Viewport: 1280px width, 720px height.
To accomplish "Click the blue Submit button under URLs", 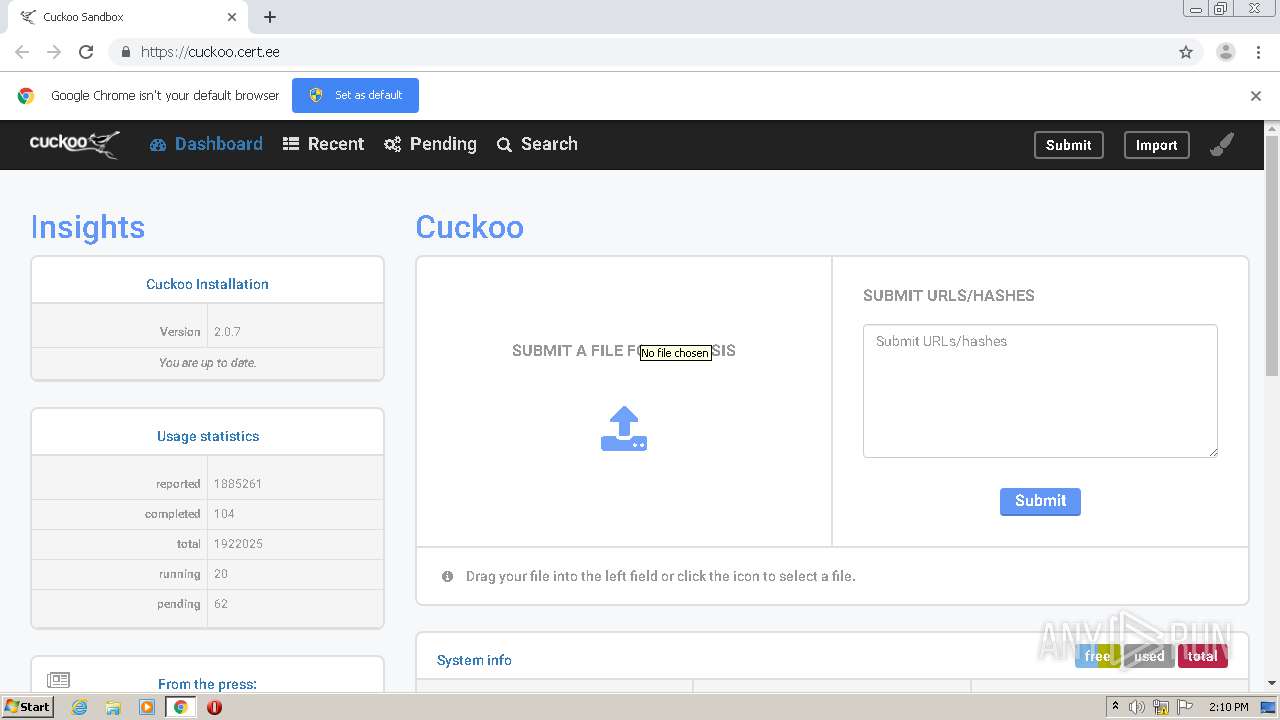I will coord(1040,501).
